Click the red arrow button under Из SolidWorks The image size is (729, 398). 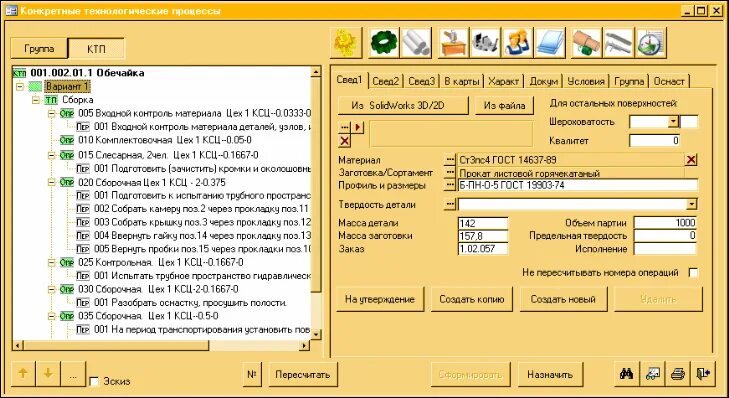pos(357,127)
